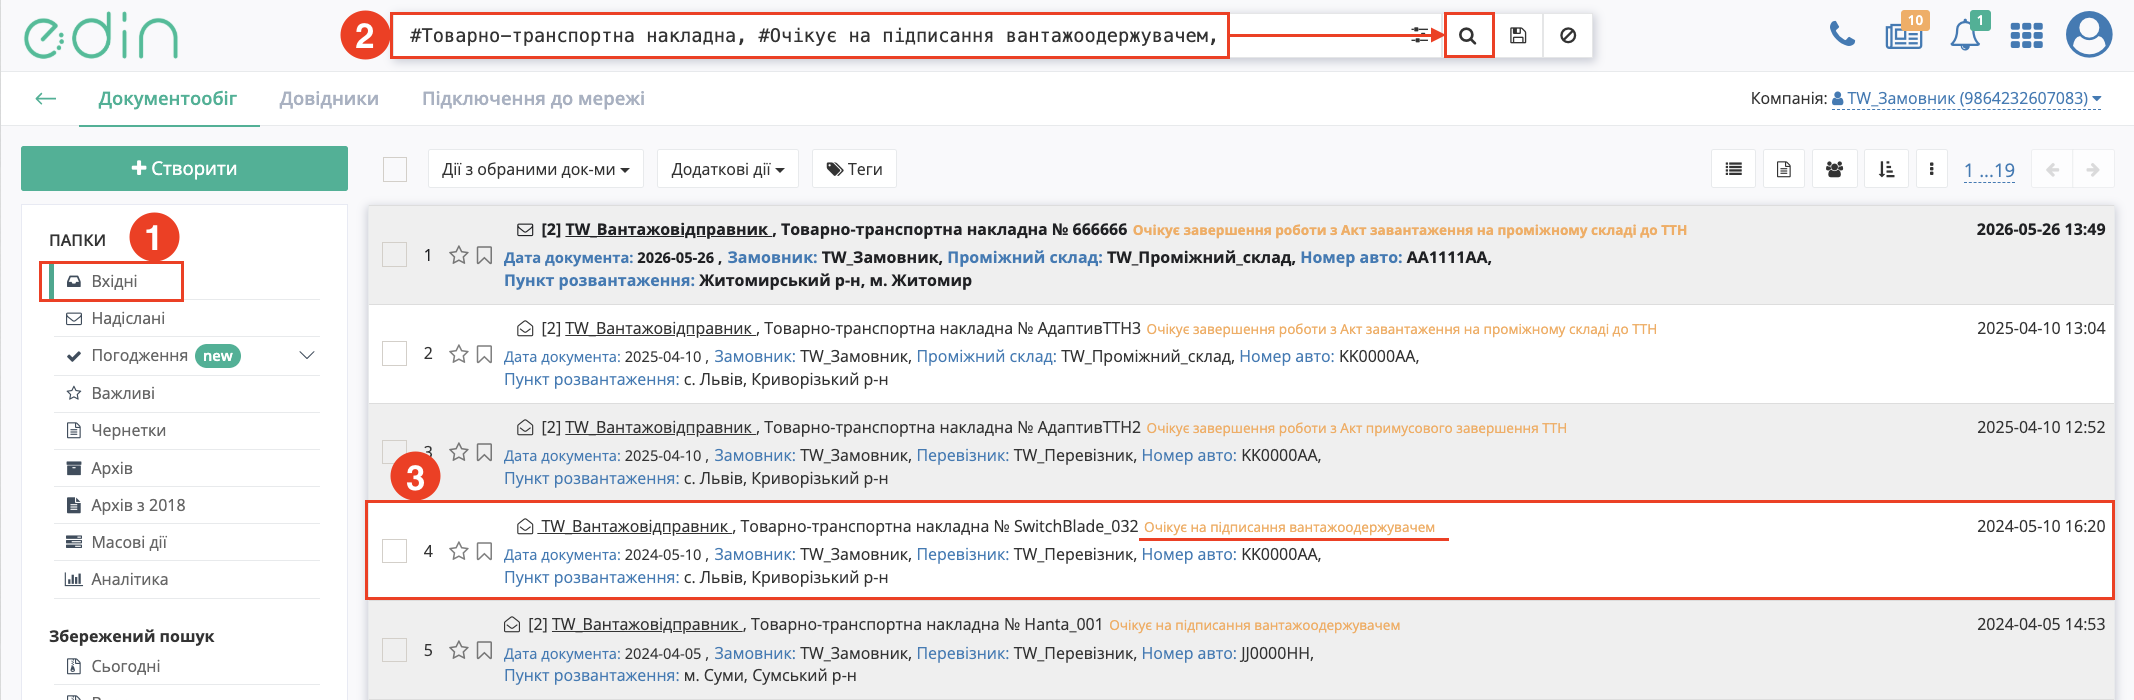Open the company selector TW_Замовник

(x=1966, y=98)
